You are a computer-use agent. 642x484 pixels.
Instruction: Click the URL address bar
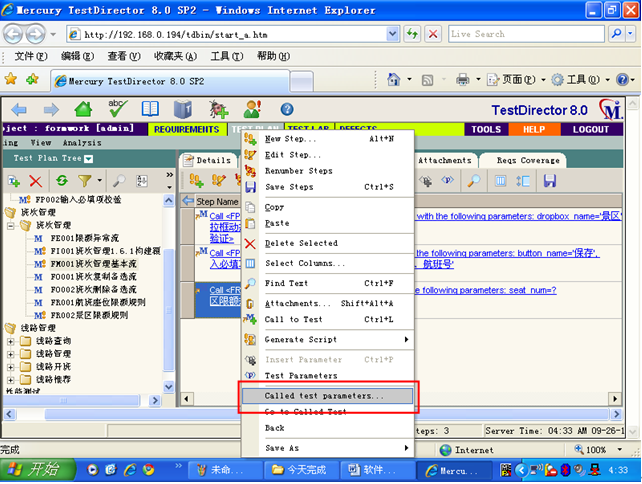(227, 34)
